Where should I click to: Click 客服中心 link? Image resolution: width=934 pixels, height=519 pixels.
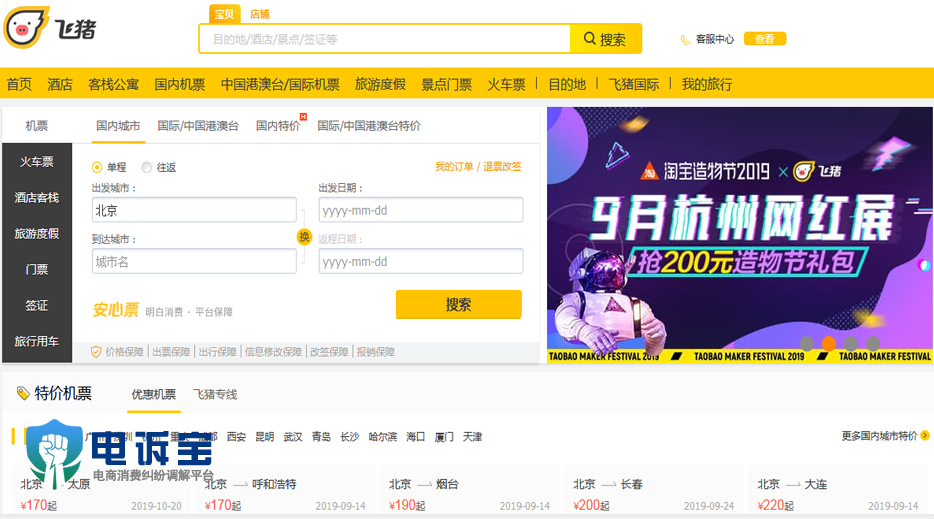[x=715, y=39]
